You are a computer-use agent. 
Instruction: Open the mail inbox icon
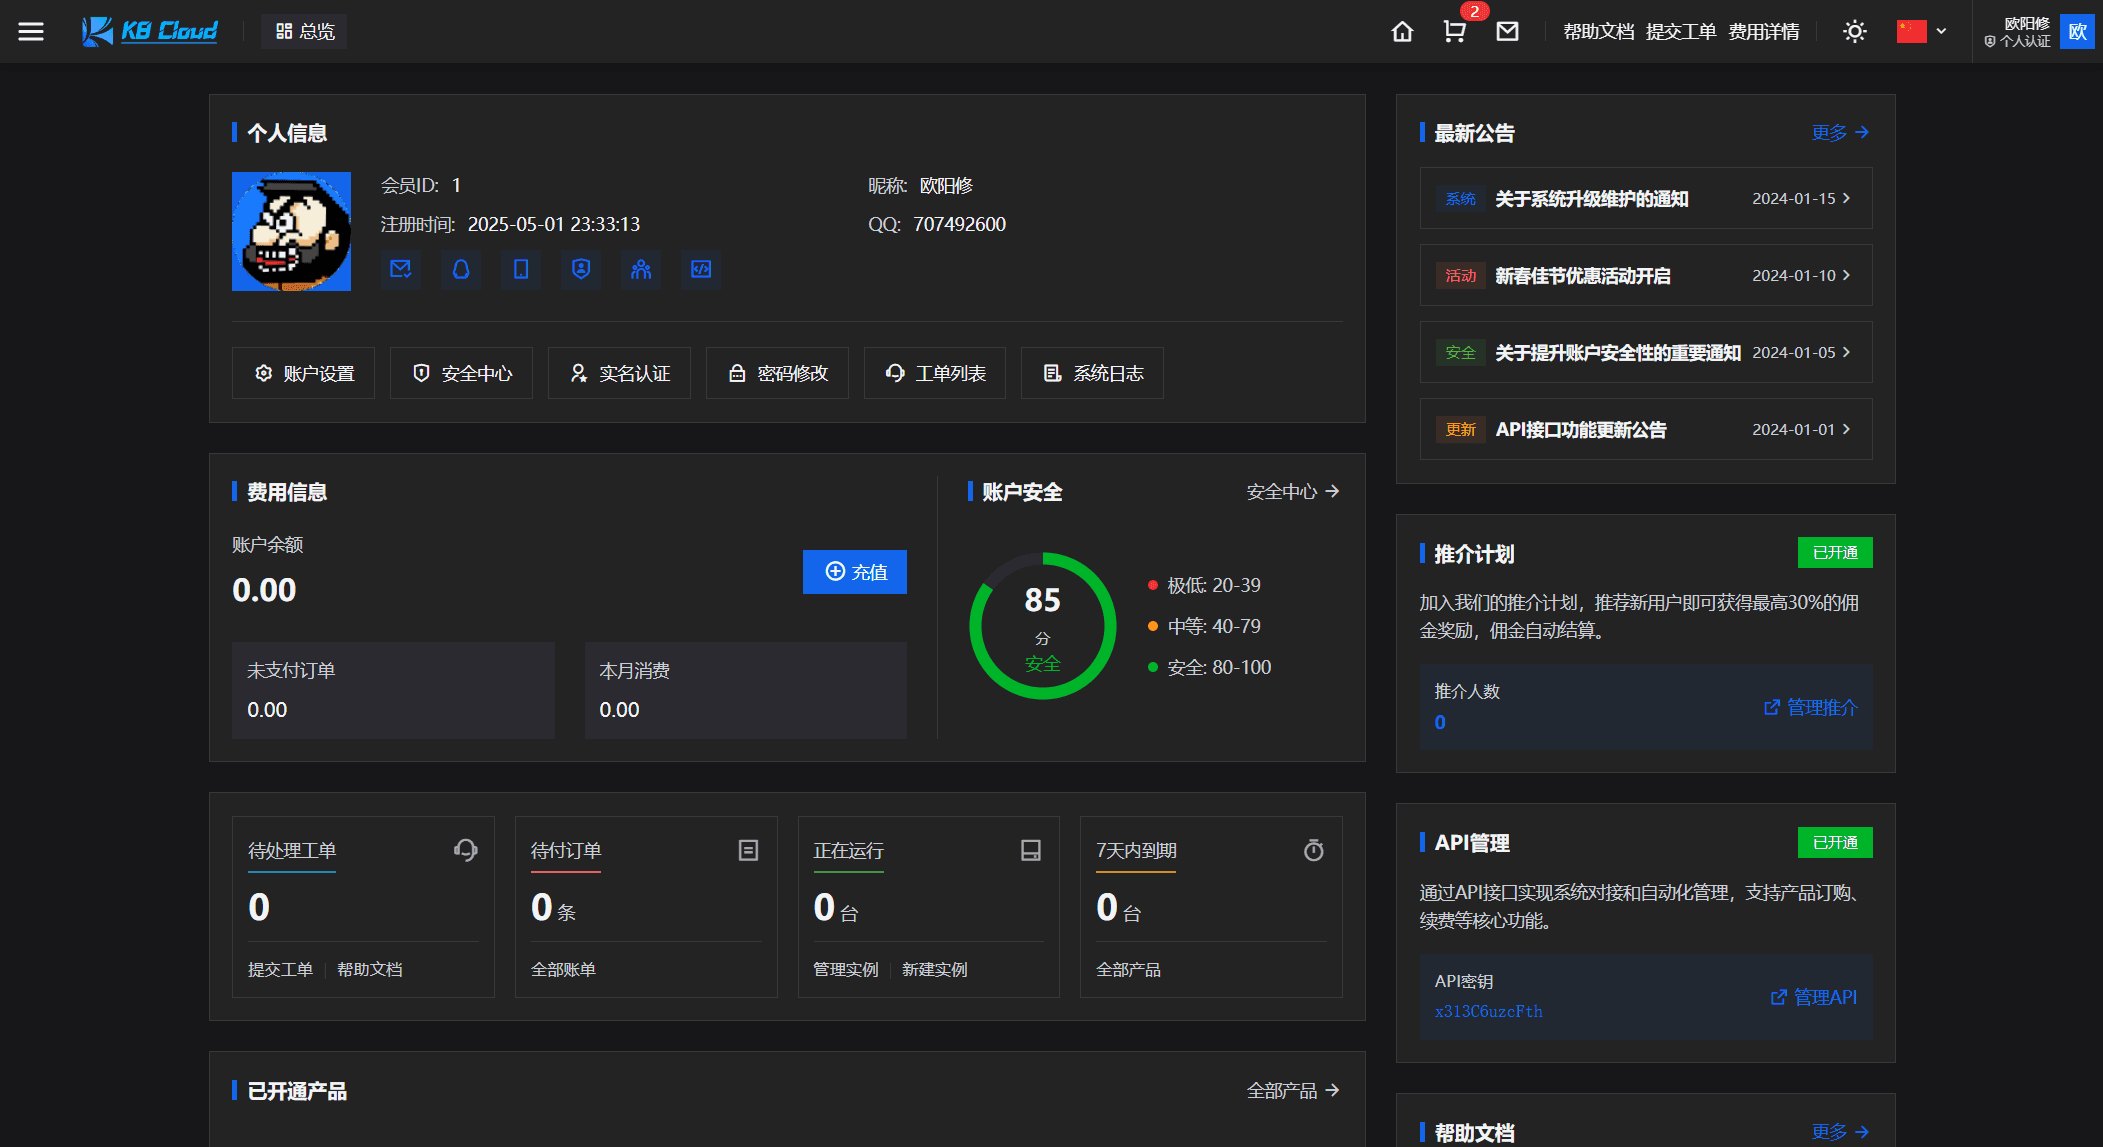pos(1507,31)
